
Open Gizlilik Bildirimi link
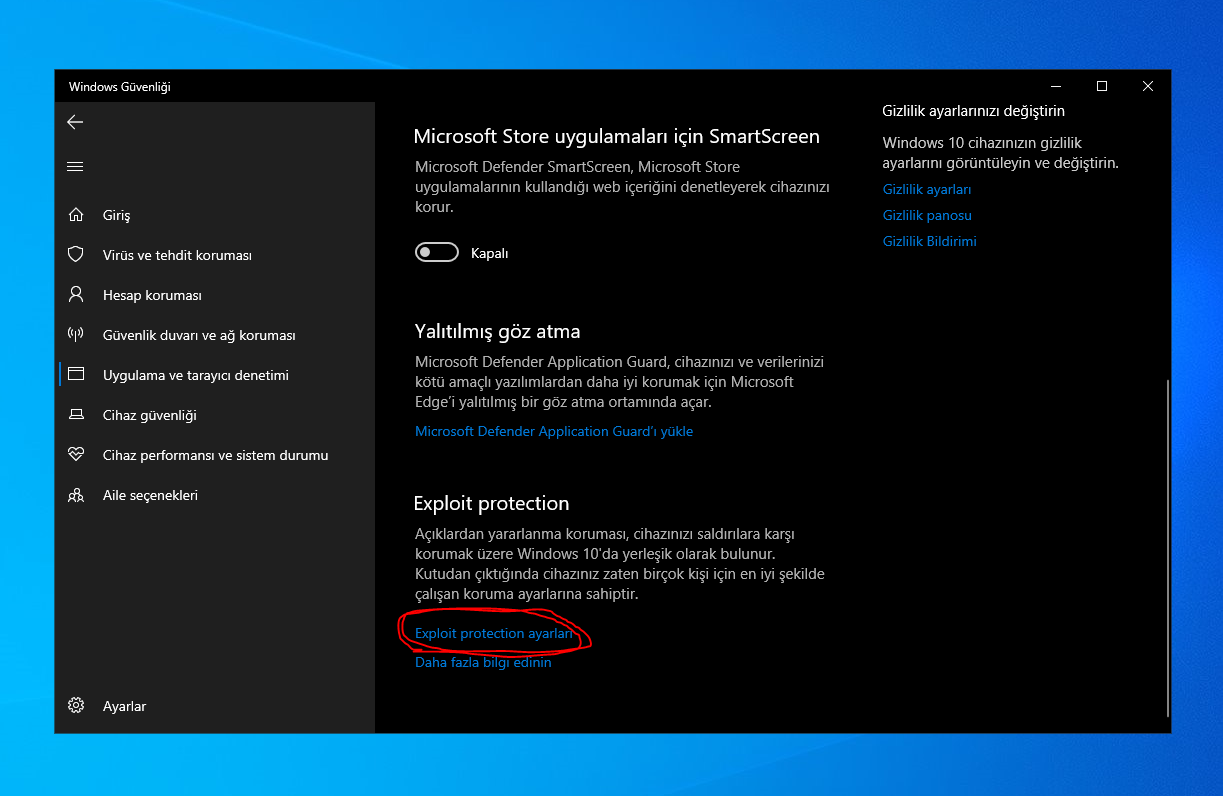point(930,241)
